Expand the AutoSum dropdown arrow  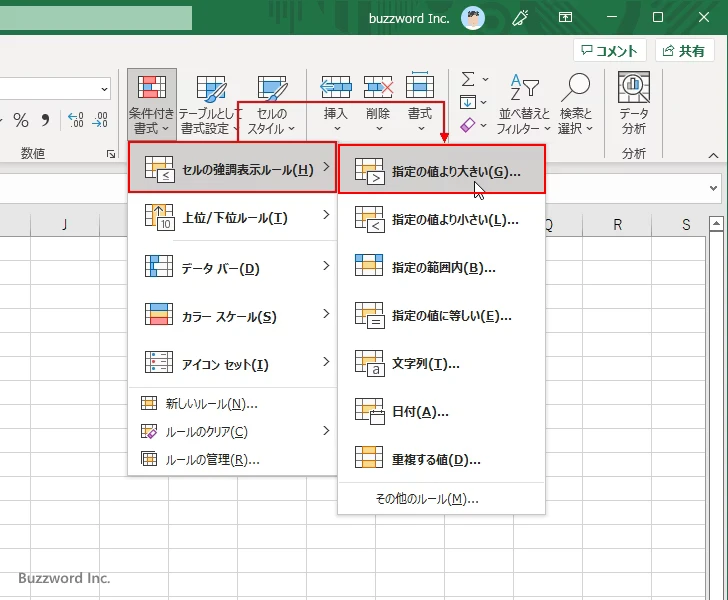(x=486, y=79)
